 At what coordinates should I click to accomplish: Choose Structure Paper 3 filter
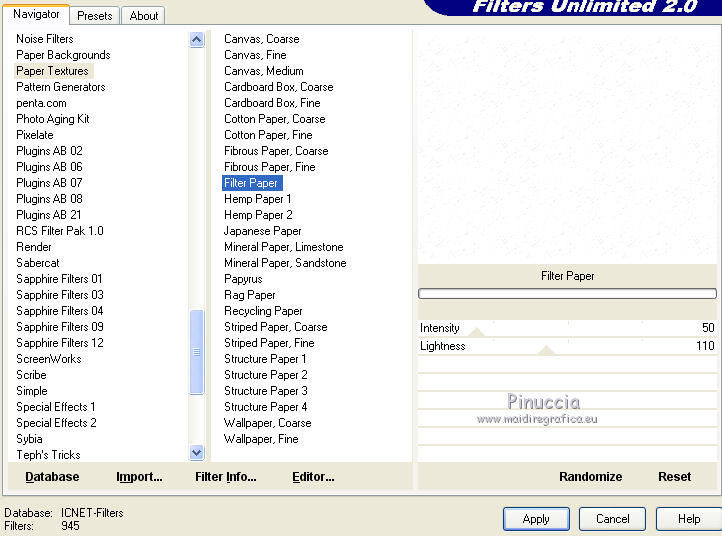coord(265,391)
